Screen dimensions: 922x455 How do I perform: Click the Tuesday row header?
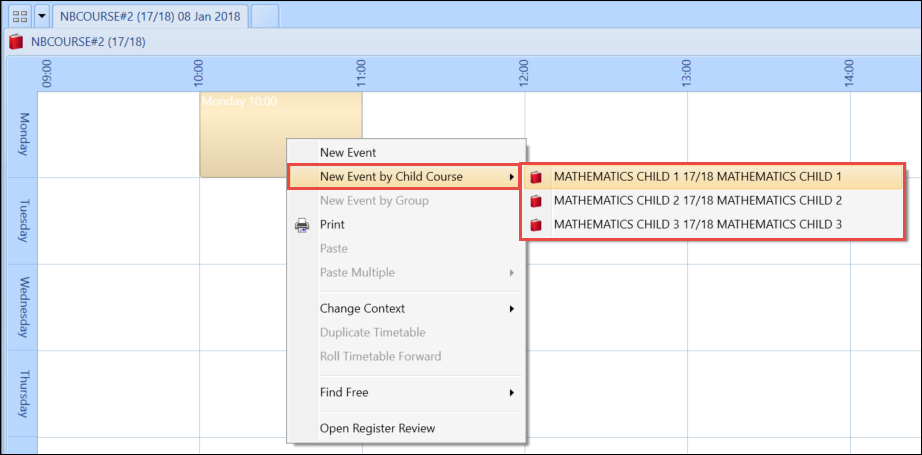tap(22, 220)
